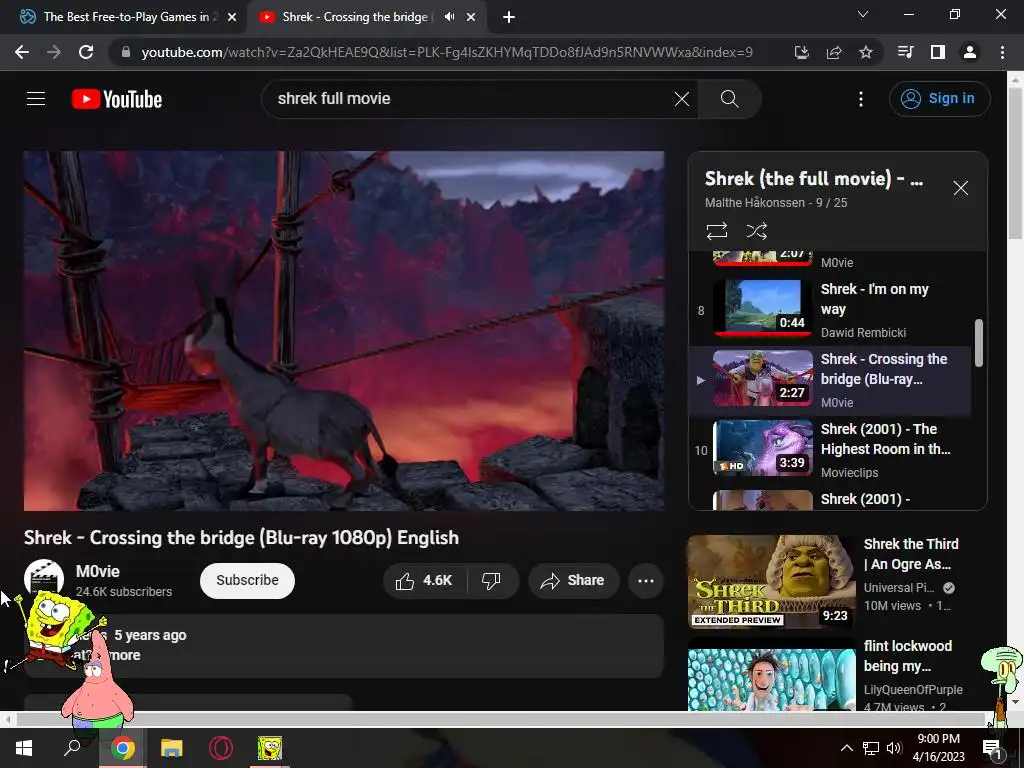Click the address bar URL
Screen dimensions: 1024x768
[447, 52]
